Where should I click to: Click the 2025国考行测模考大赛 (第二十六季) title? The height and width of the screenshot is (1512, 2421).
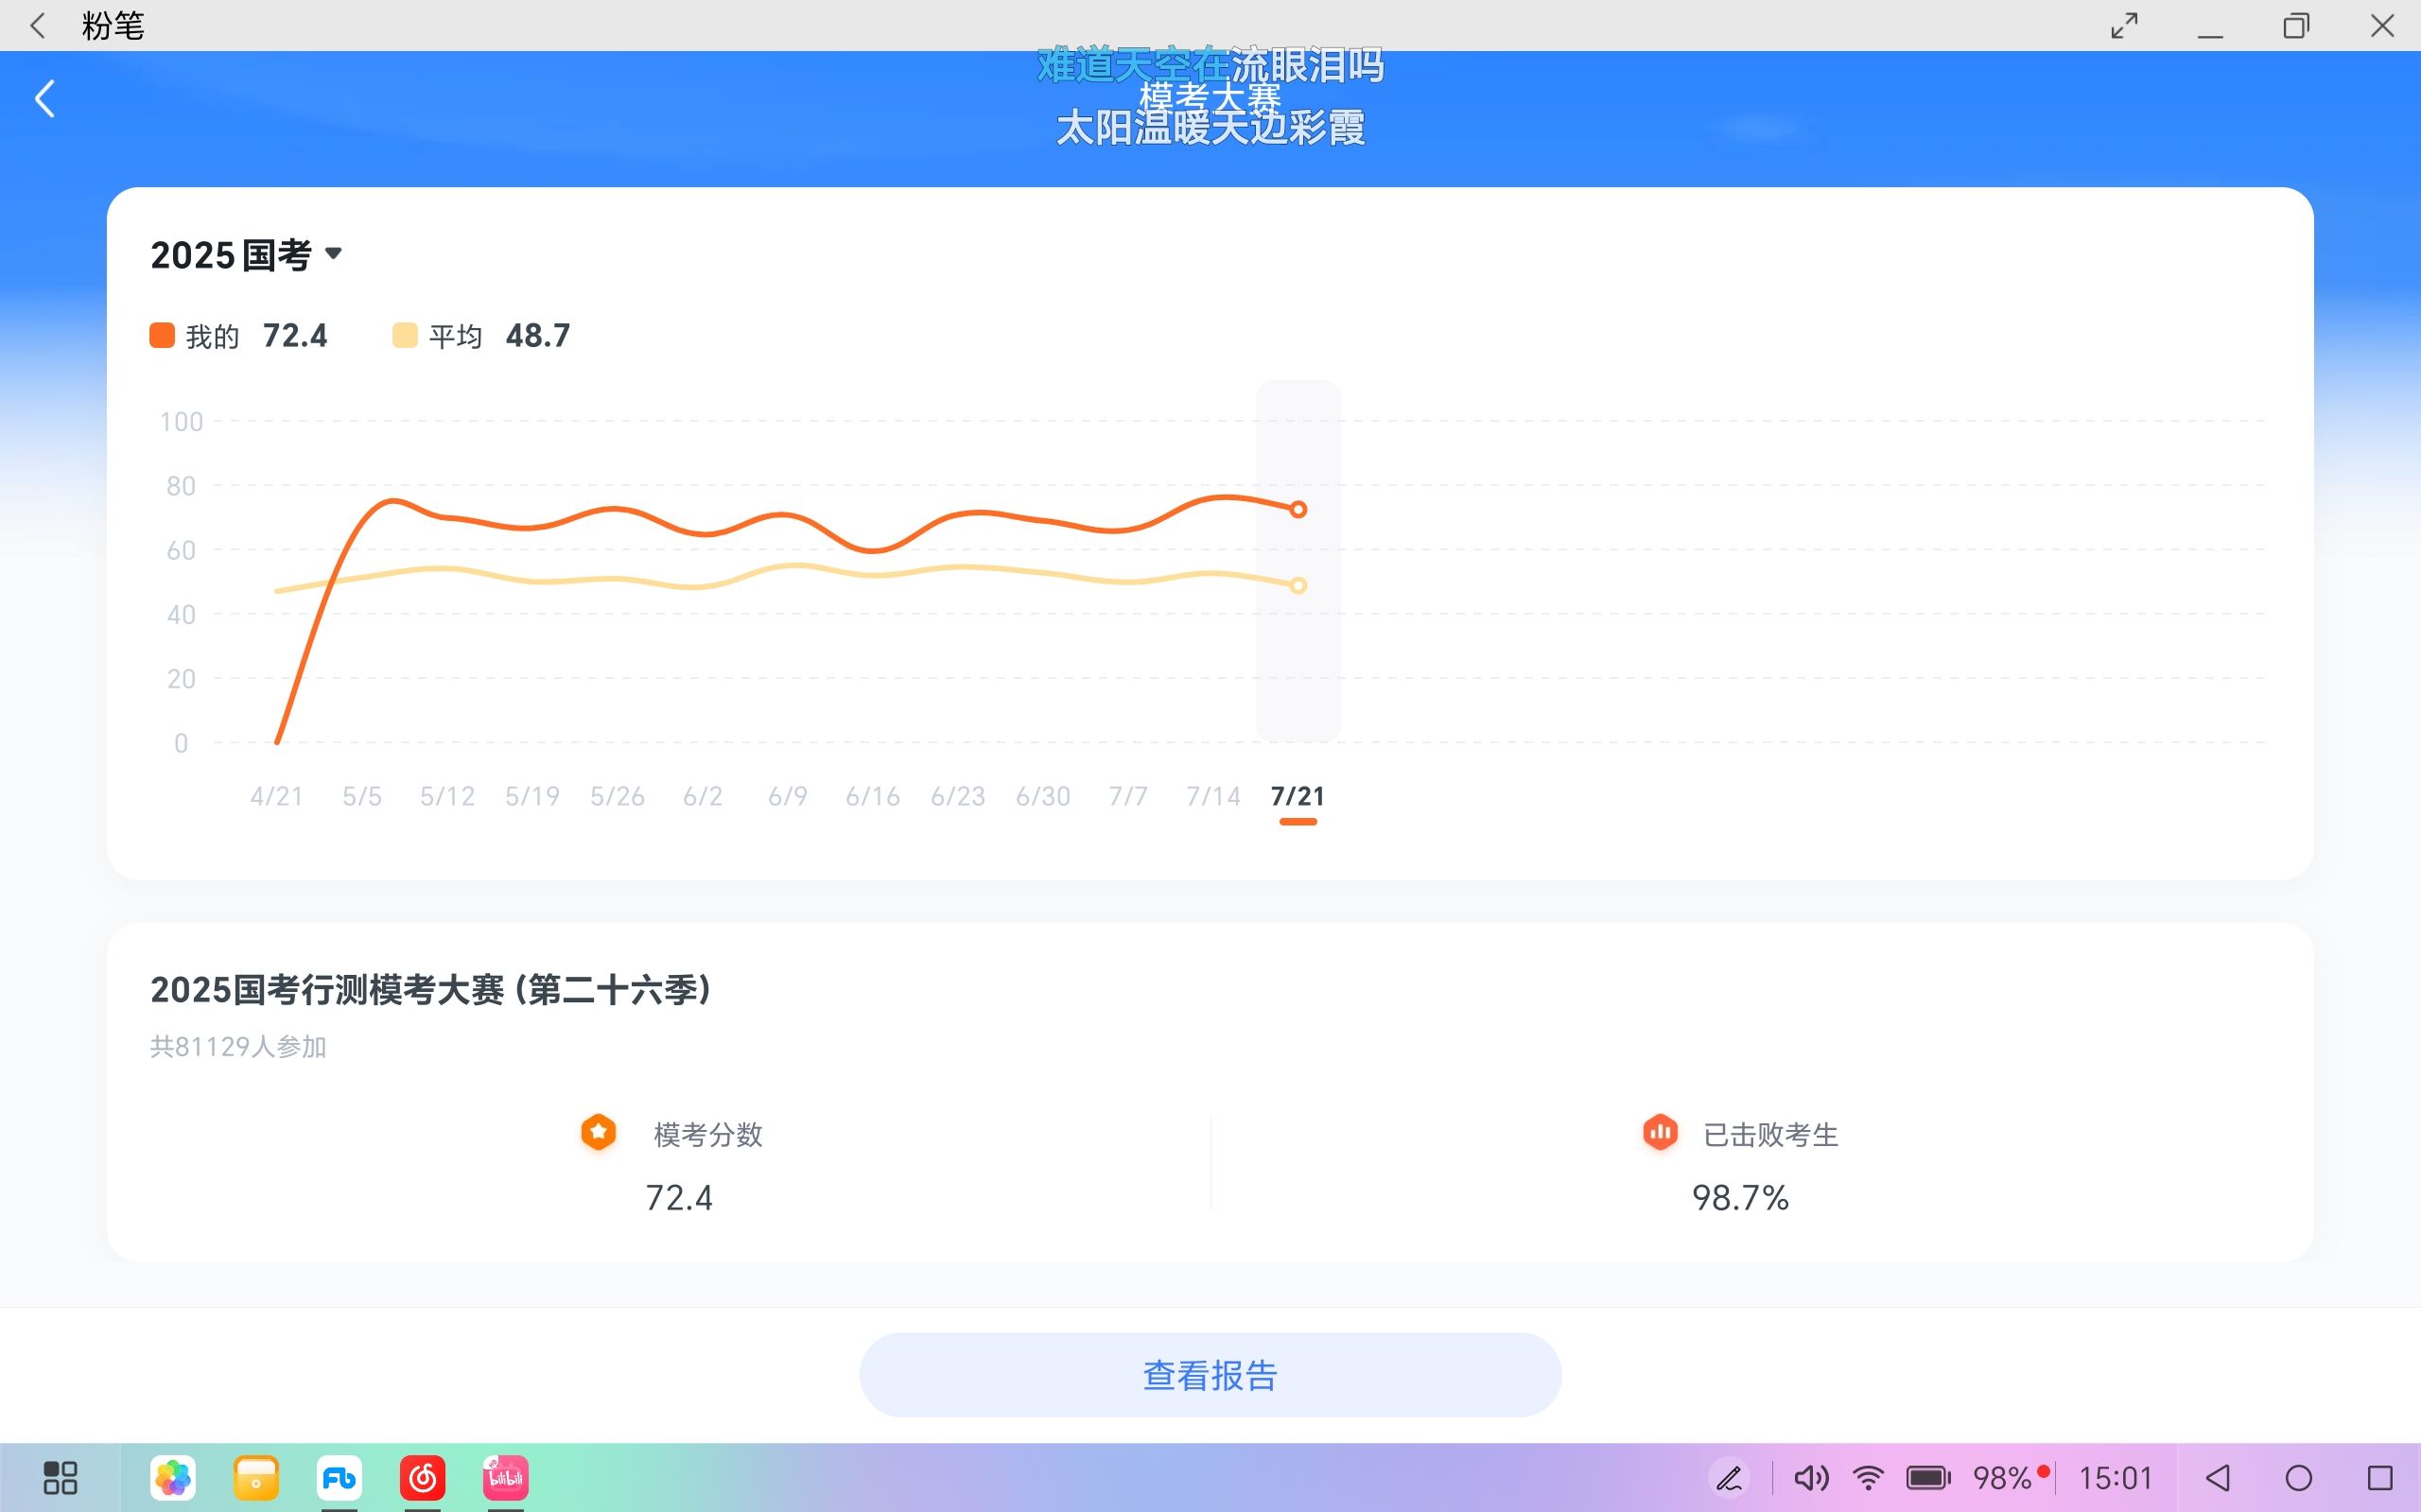(430, 989)
